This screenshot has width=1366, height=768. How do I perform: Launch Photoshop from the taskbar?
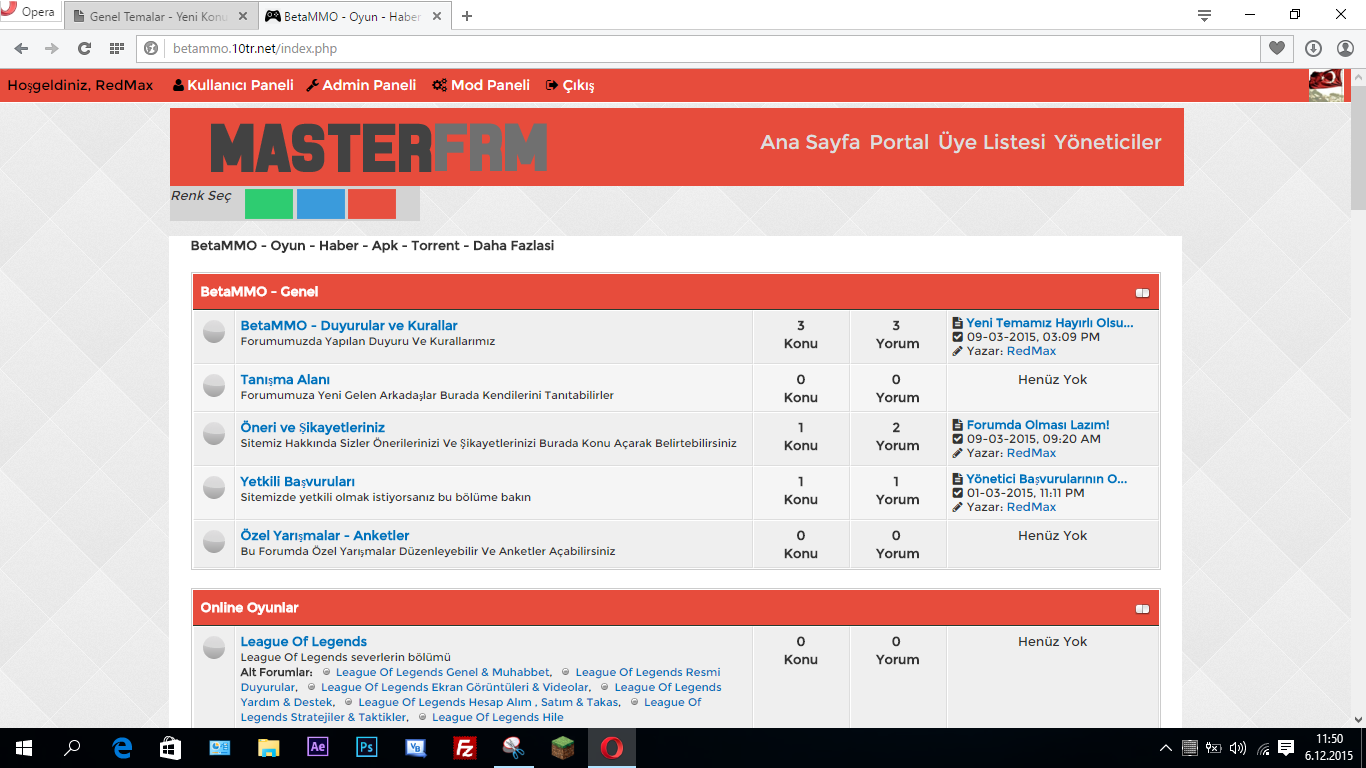[367, 747]
